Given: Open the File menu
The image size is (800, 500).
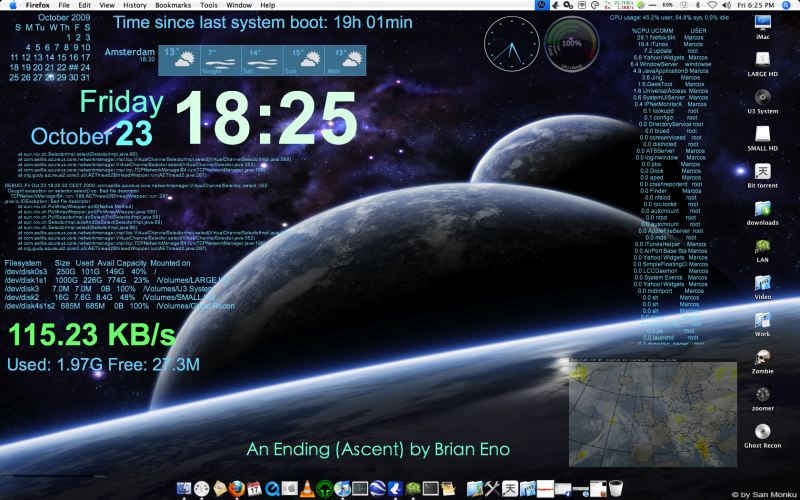Looking at the screenshot, I should (64, 5).
